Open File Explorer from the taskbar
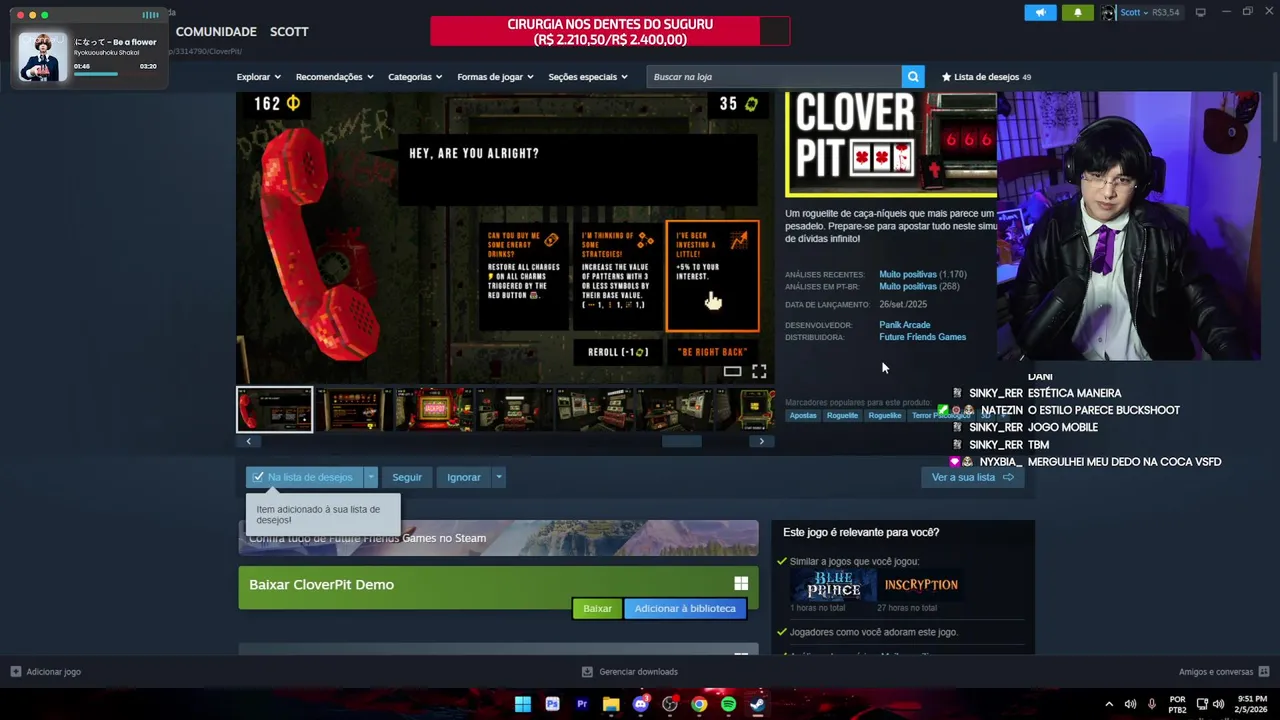The image size is (1280, 720). 611,704
